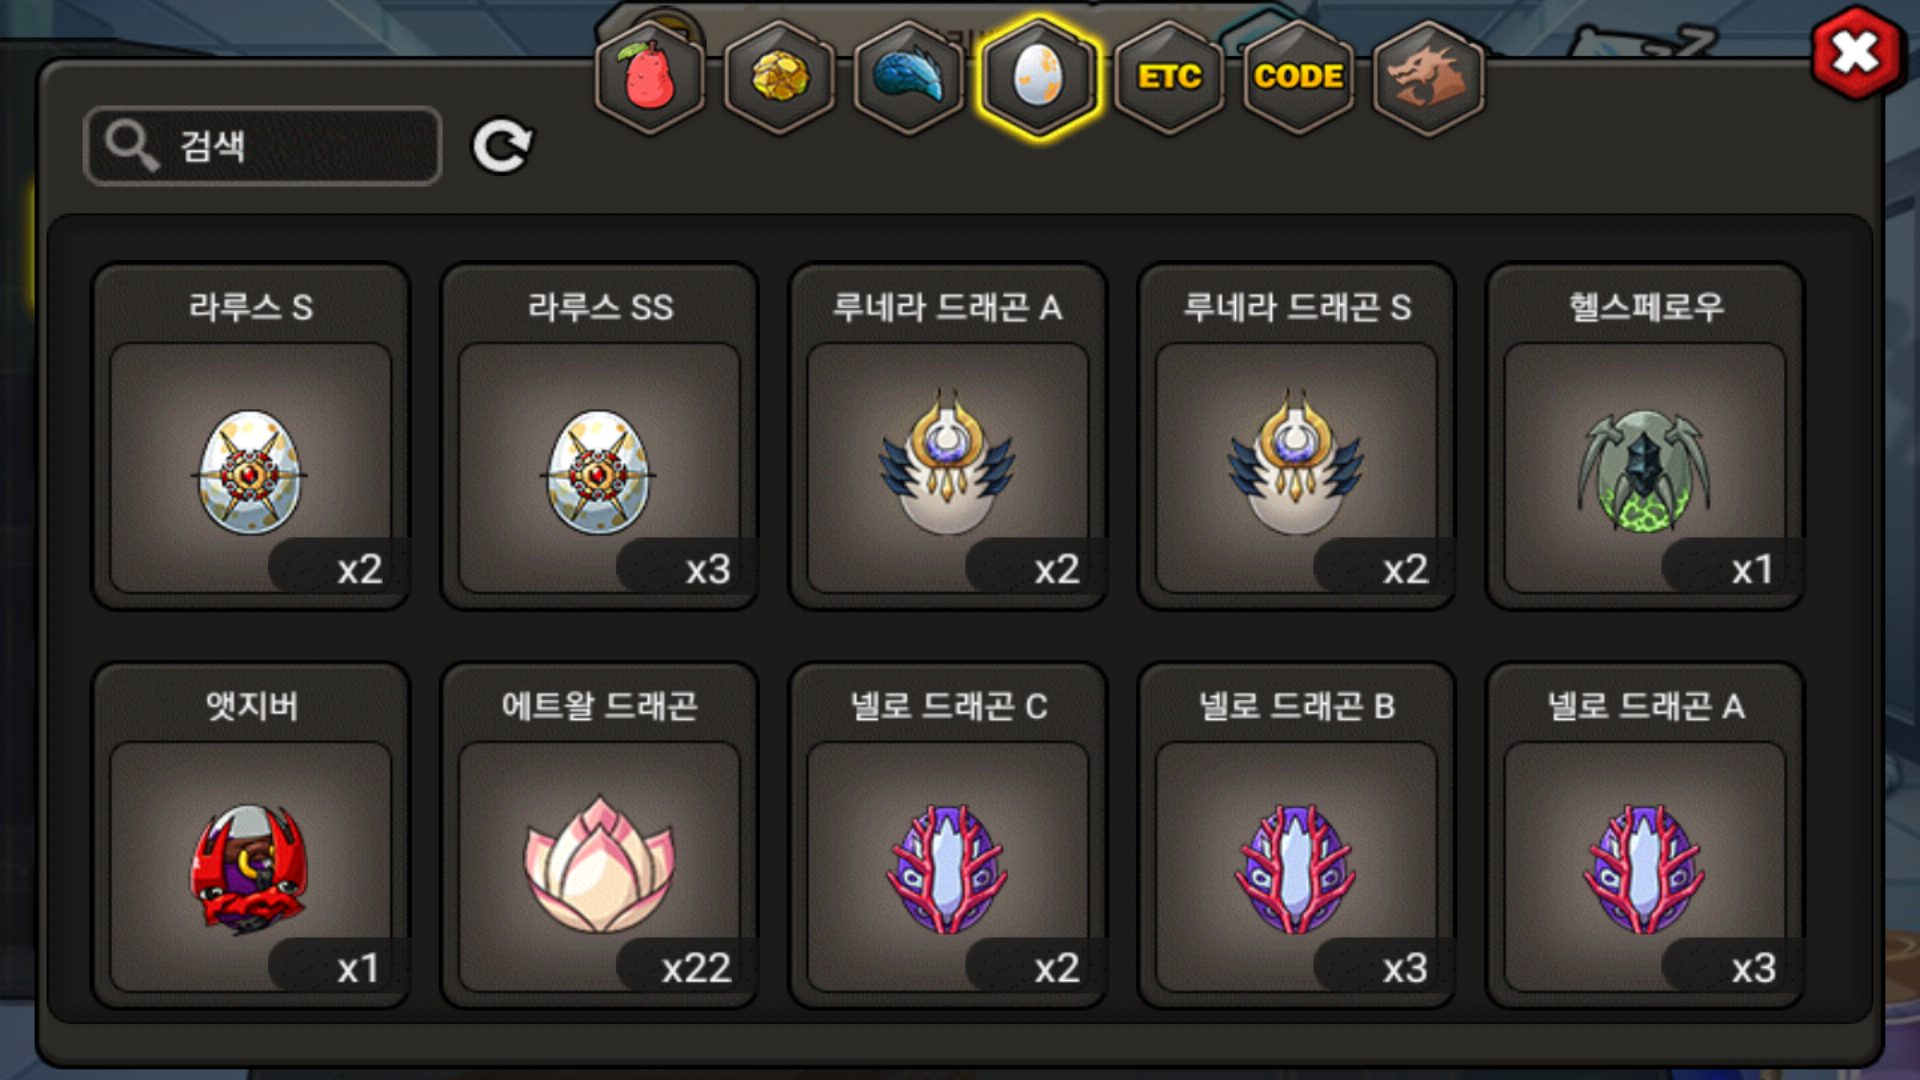Switch to the CODE tab
Image resolution: width=1920 pixels, height=1080 pixels.
[x=1299, y=77]
